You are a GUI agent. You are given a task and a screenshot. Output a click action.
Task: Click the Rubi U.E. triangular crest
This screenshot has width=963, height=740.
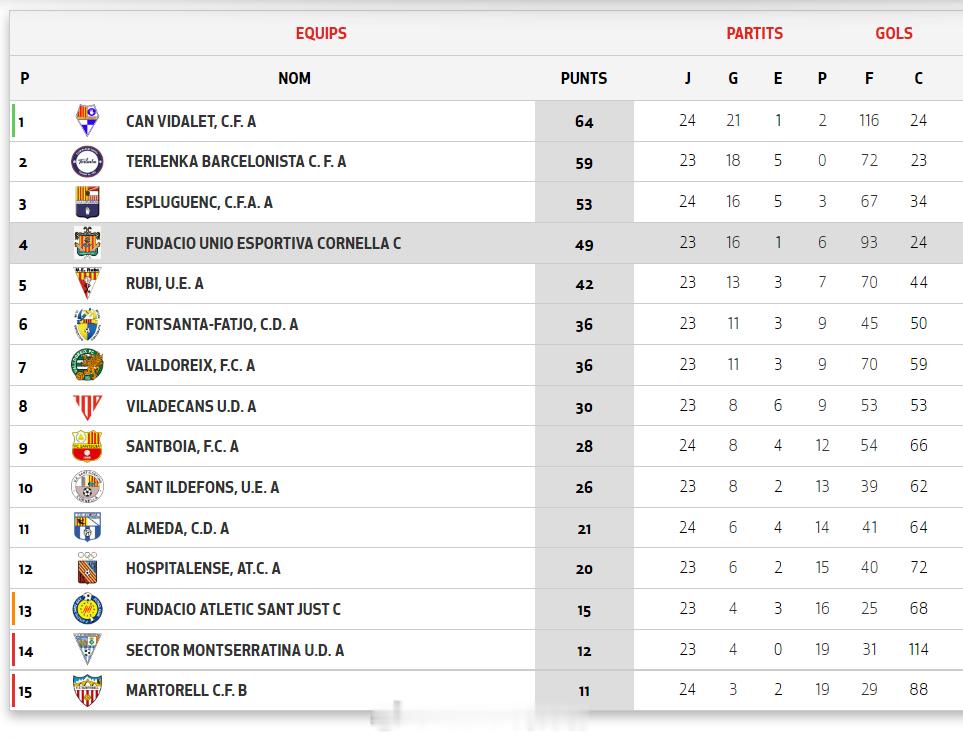(87, 283)
